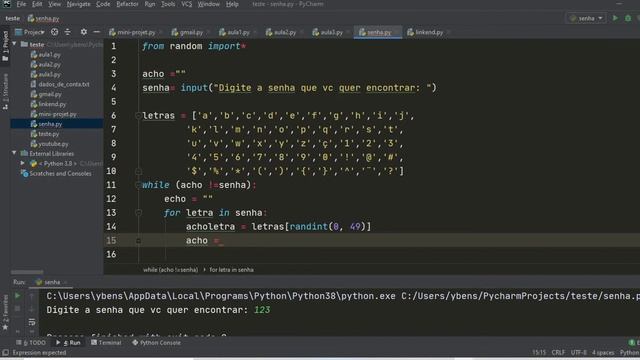Open the Terminal tool window
Image resolution: width=640 pixels, height=360 pixels.
click(106, 343)
